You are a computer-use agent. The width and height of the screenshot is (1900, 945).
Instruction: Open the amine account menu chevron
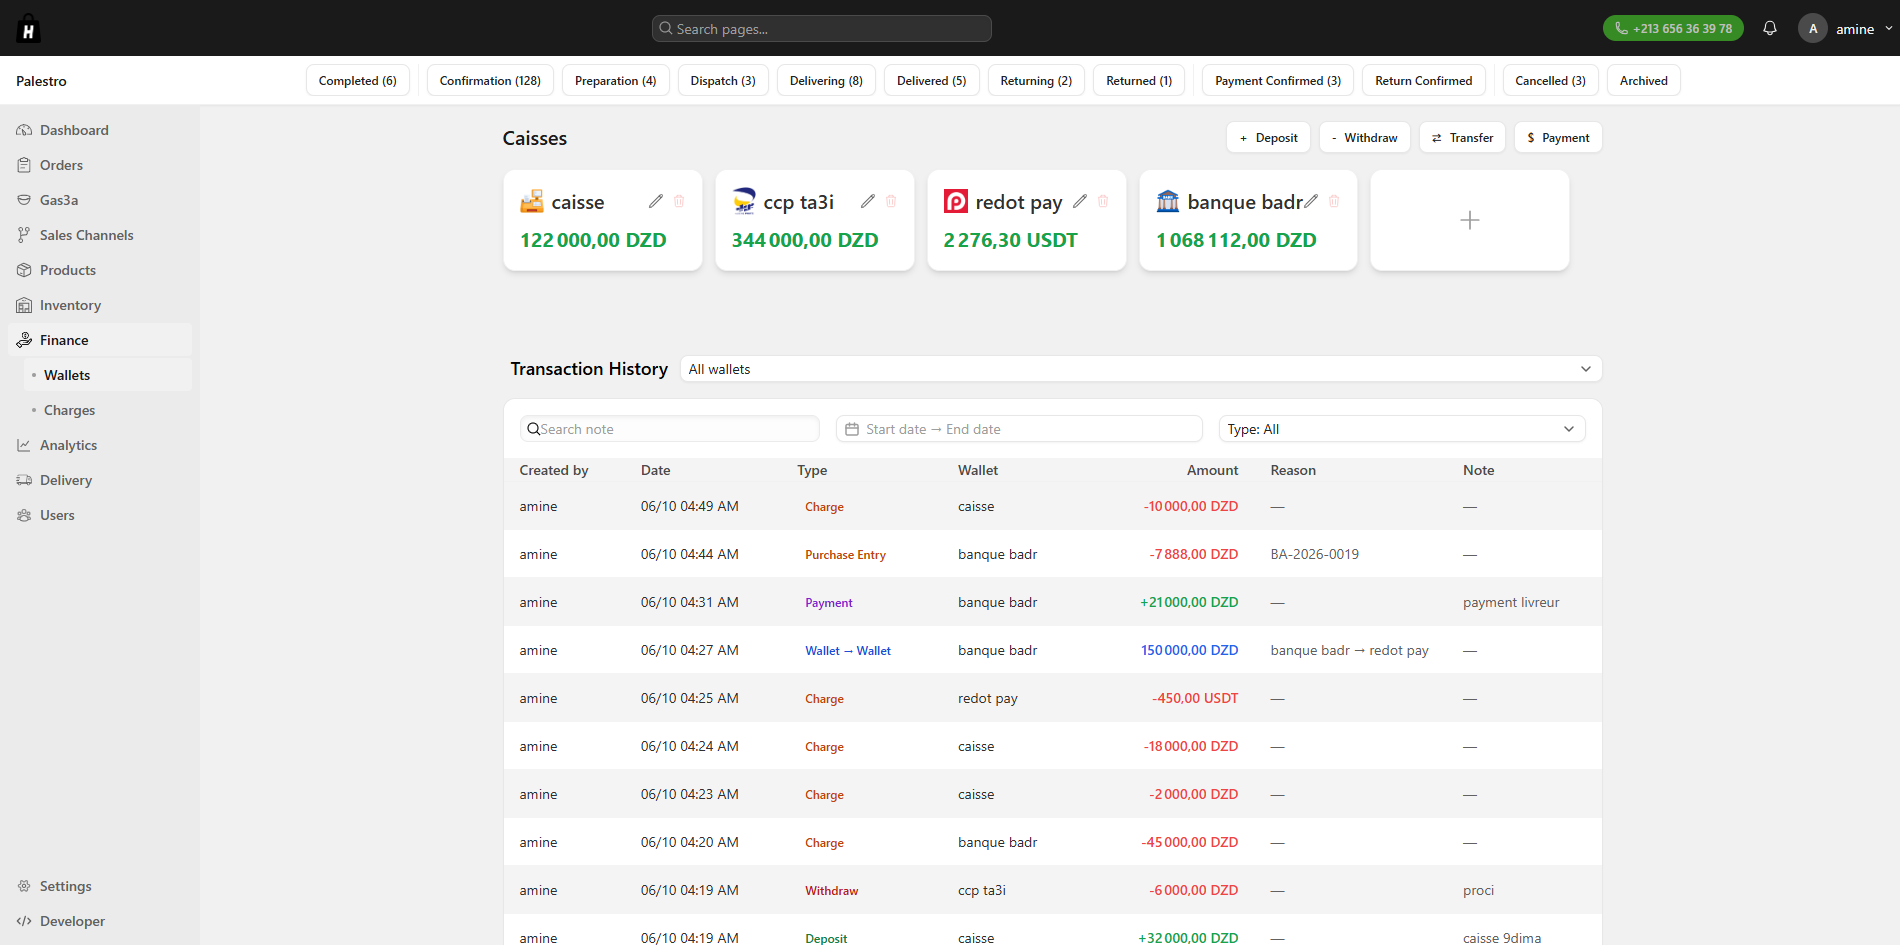(x=1889, y=28)
